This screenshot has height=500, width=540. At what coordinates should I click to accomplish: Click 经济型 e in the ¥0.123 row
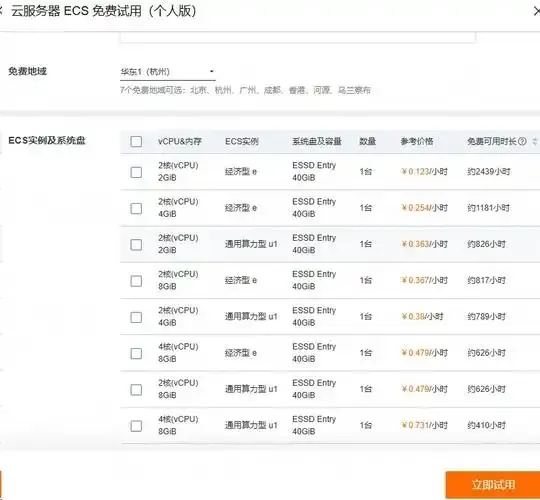[241, 171]
